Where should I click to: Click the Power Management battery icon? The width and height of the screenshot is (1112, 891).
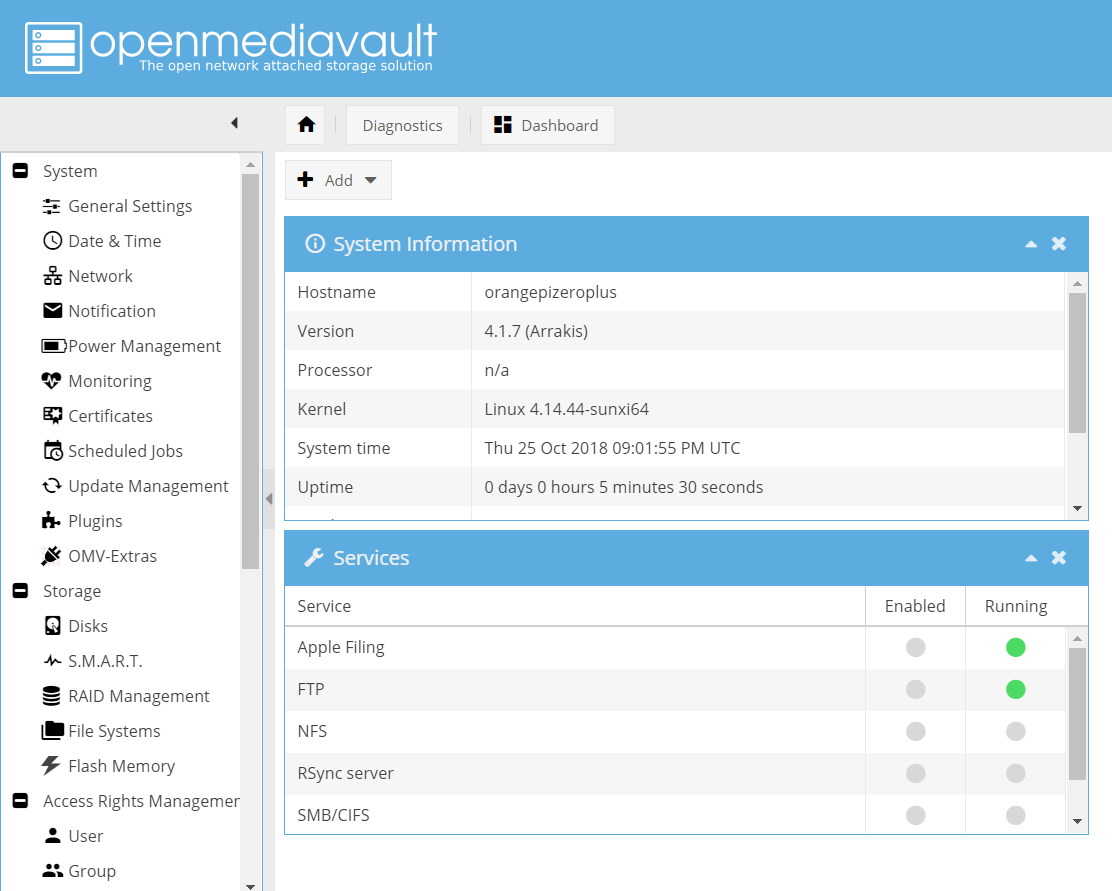(x=54, y=346)
